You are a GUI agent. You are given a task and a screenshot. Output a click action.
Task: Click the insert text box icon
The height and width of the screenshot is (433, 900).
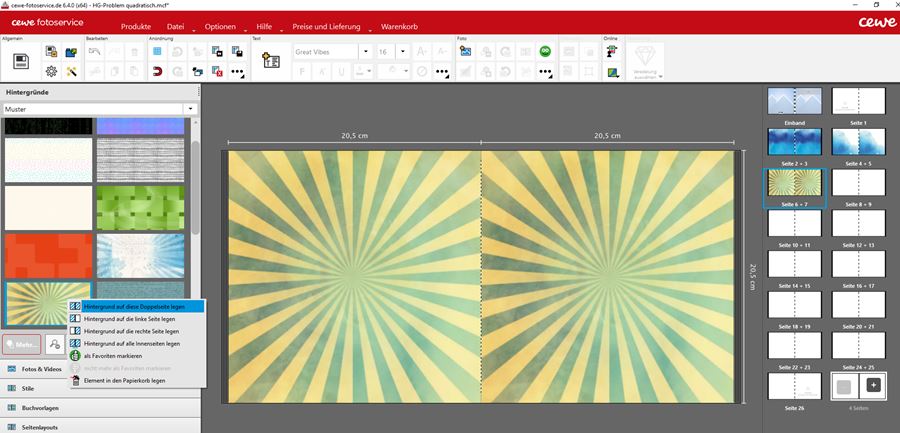(x=270, y=61)
